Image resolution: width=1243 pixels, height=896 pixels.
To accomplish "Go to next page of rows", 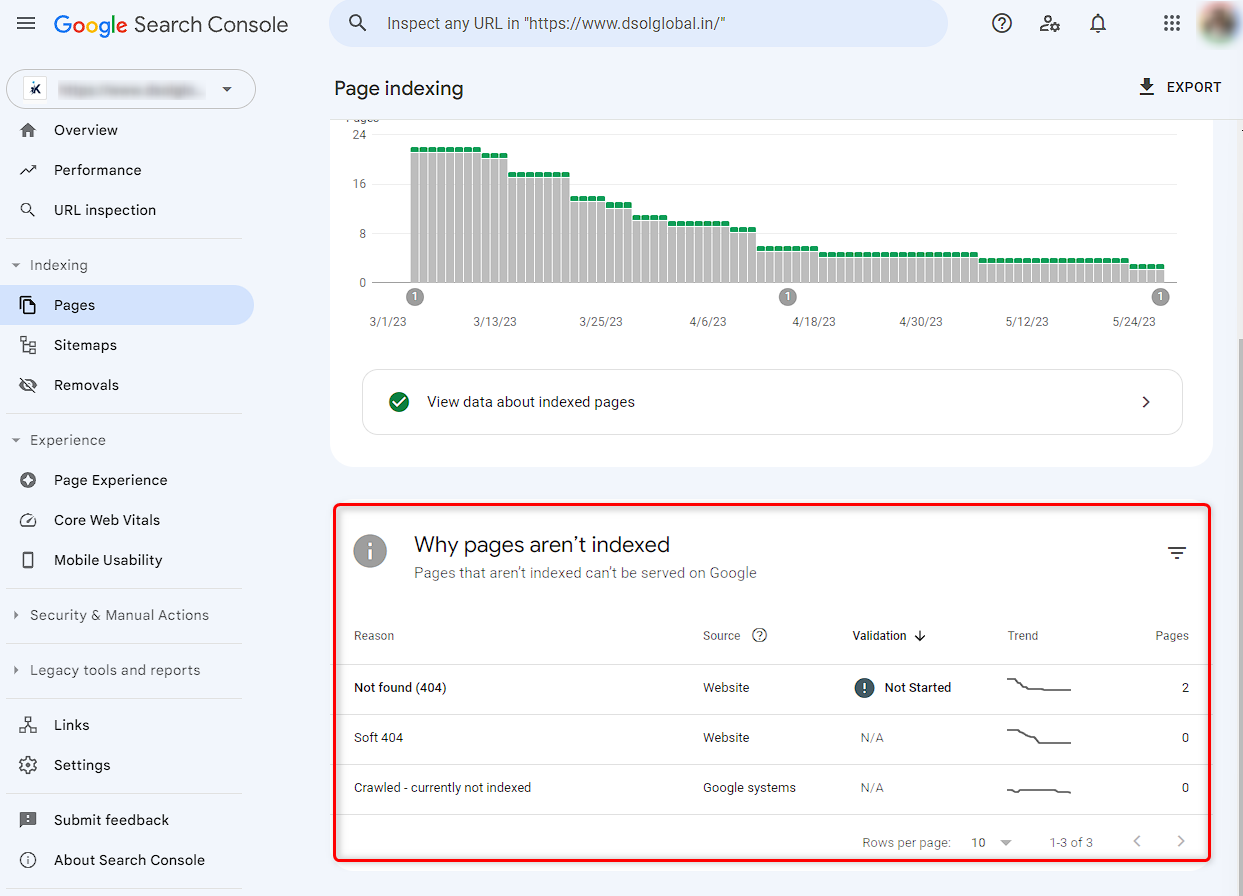I will [x=1181, y=842].
